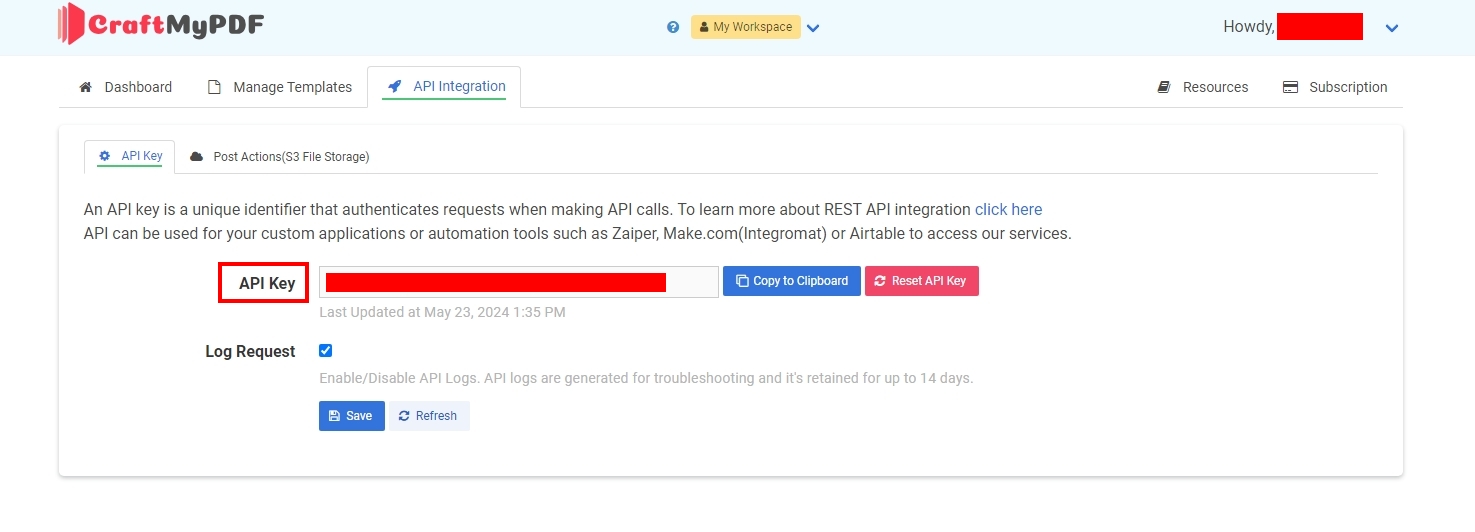This screenshot has width=1475, height=532.
Task: Open the user account dropdown chevron
Action: (1391, 28)
